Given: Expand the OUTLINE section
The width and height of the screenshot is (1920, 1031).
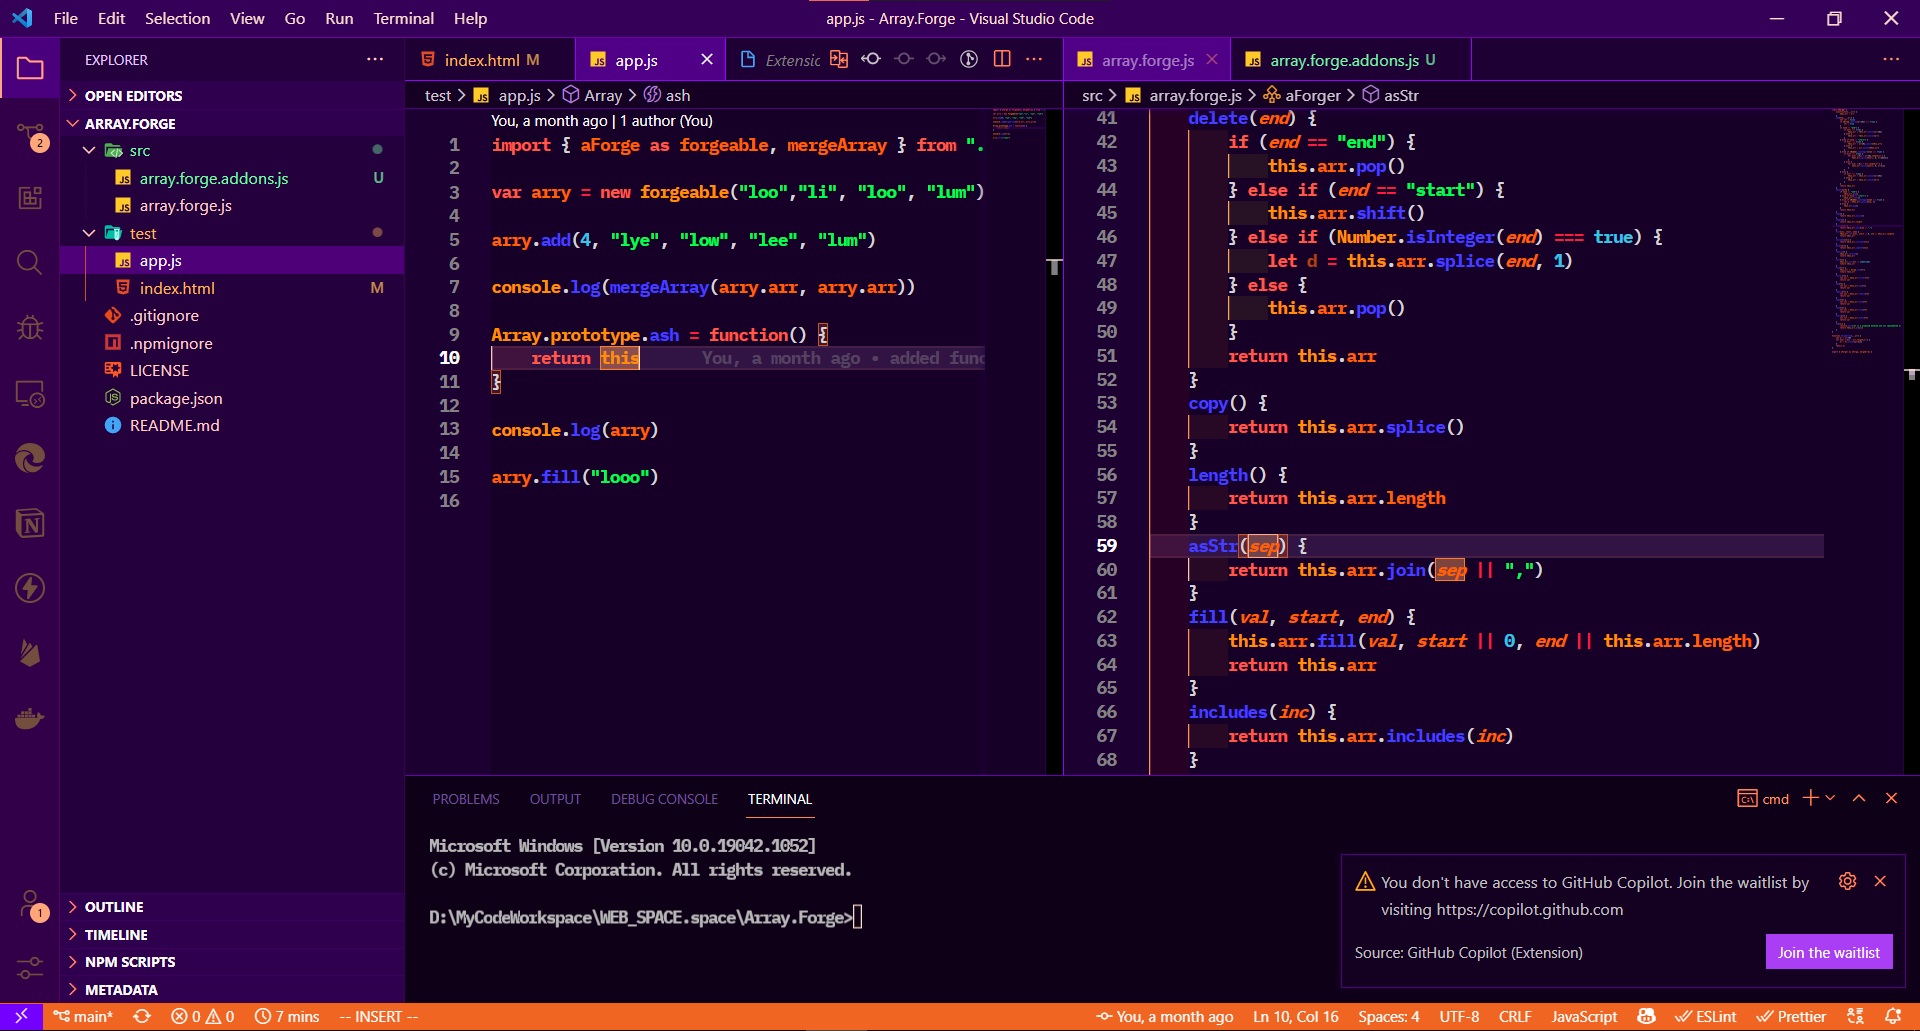Looking at the screenshot, I should coord(113,906).
